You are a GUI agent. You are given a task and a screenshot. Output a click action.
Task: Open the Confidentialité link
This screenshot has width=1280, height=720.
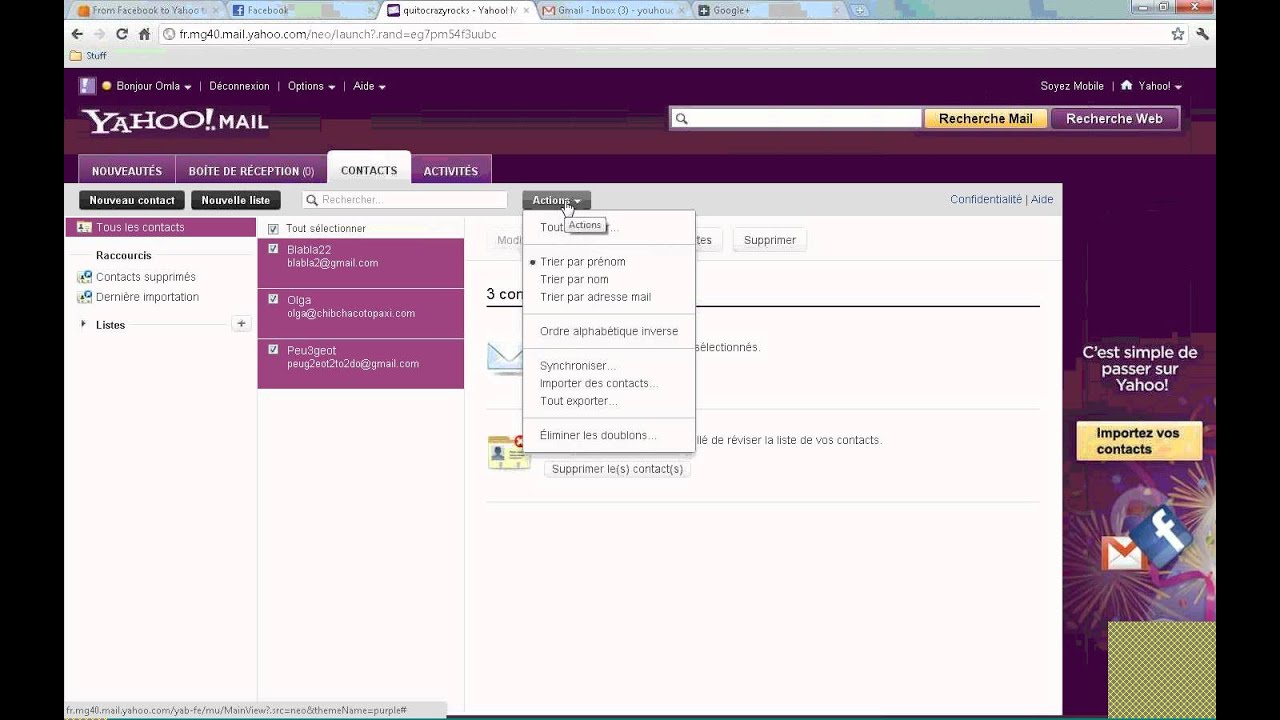coord(986,199)
